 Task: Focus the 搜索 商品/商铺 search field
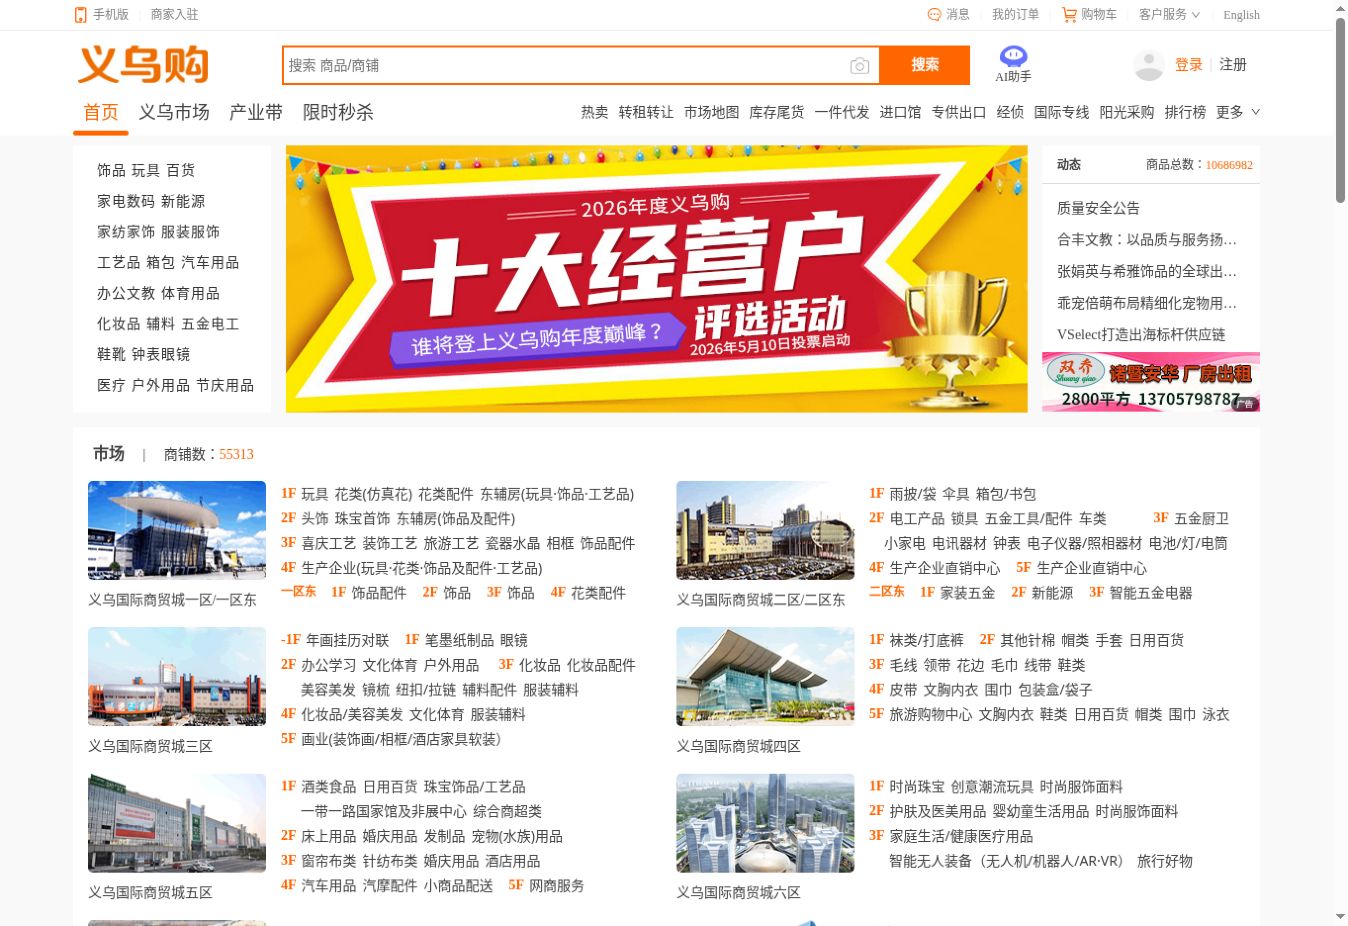pyautogui.click(x=567, y=66)
